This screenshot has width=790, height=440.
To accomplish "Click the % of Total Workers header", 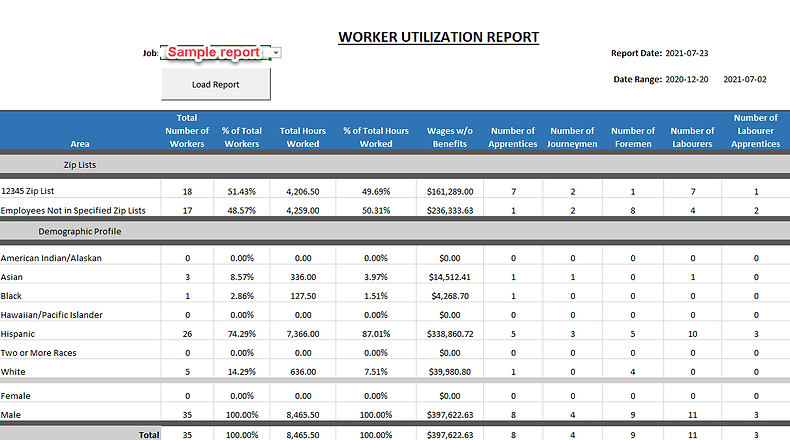I will (x=242, y=137).
